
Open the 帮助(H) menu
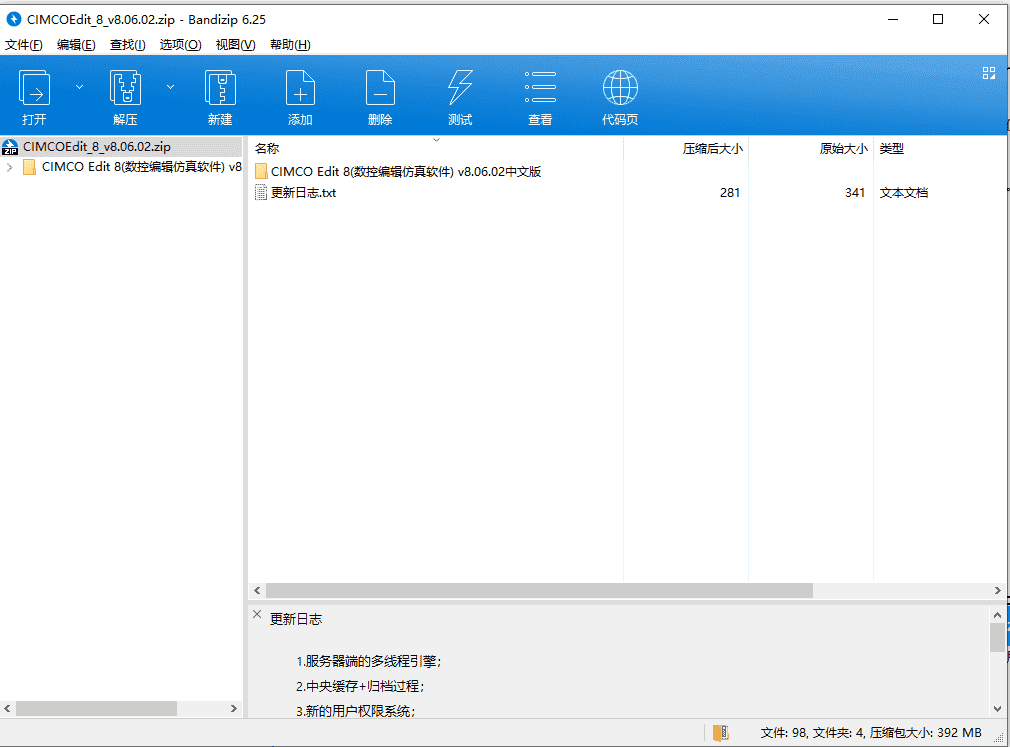(x=290, y=44)
